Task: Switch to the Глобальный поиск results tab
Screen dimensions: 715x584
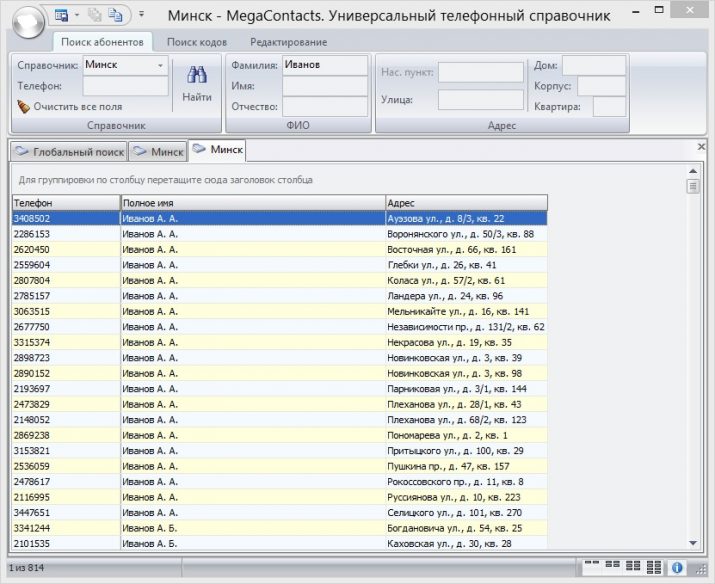Action: click(x=69, y=152)
